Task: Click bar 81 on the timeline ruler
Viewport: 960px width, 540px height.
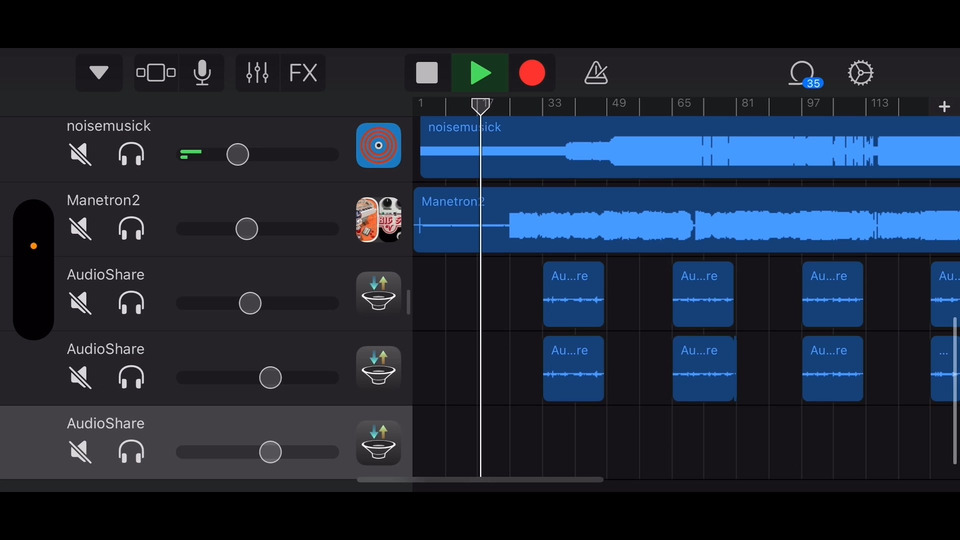Action: click(x=748, y=103)
